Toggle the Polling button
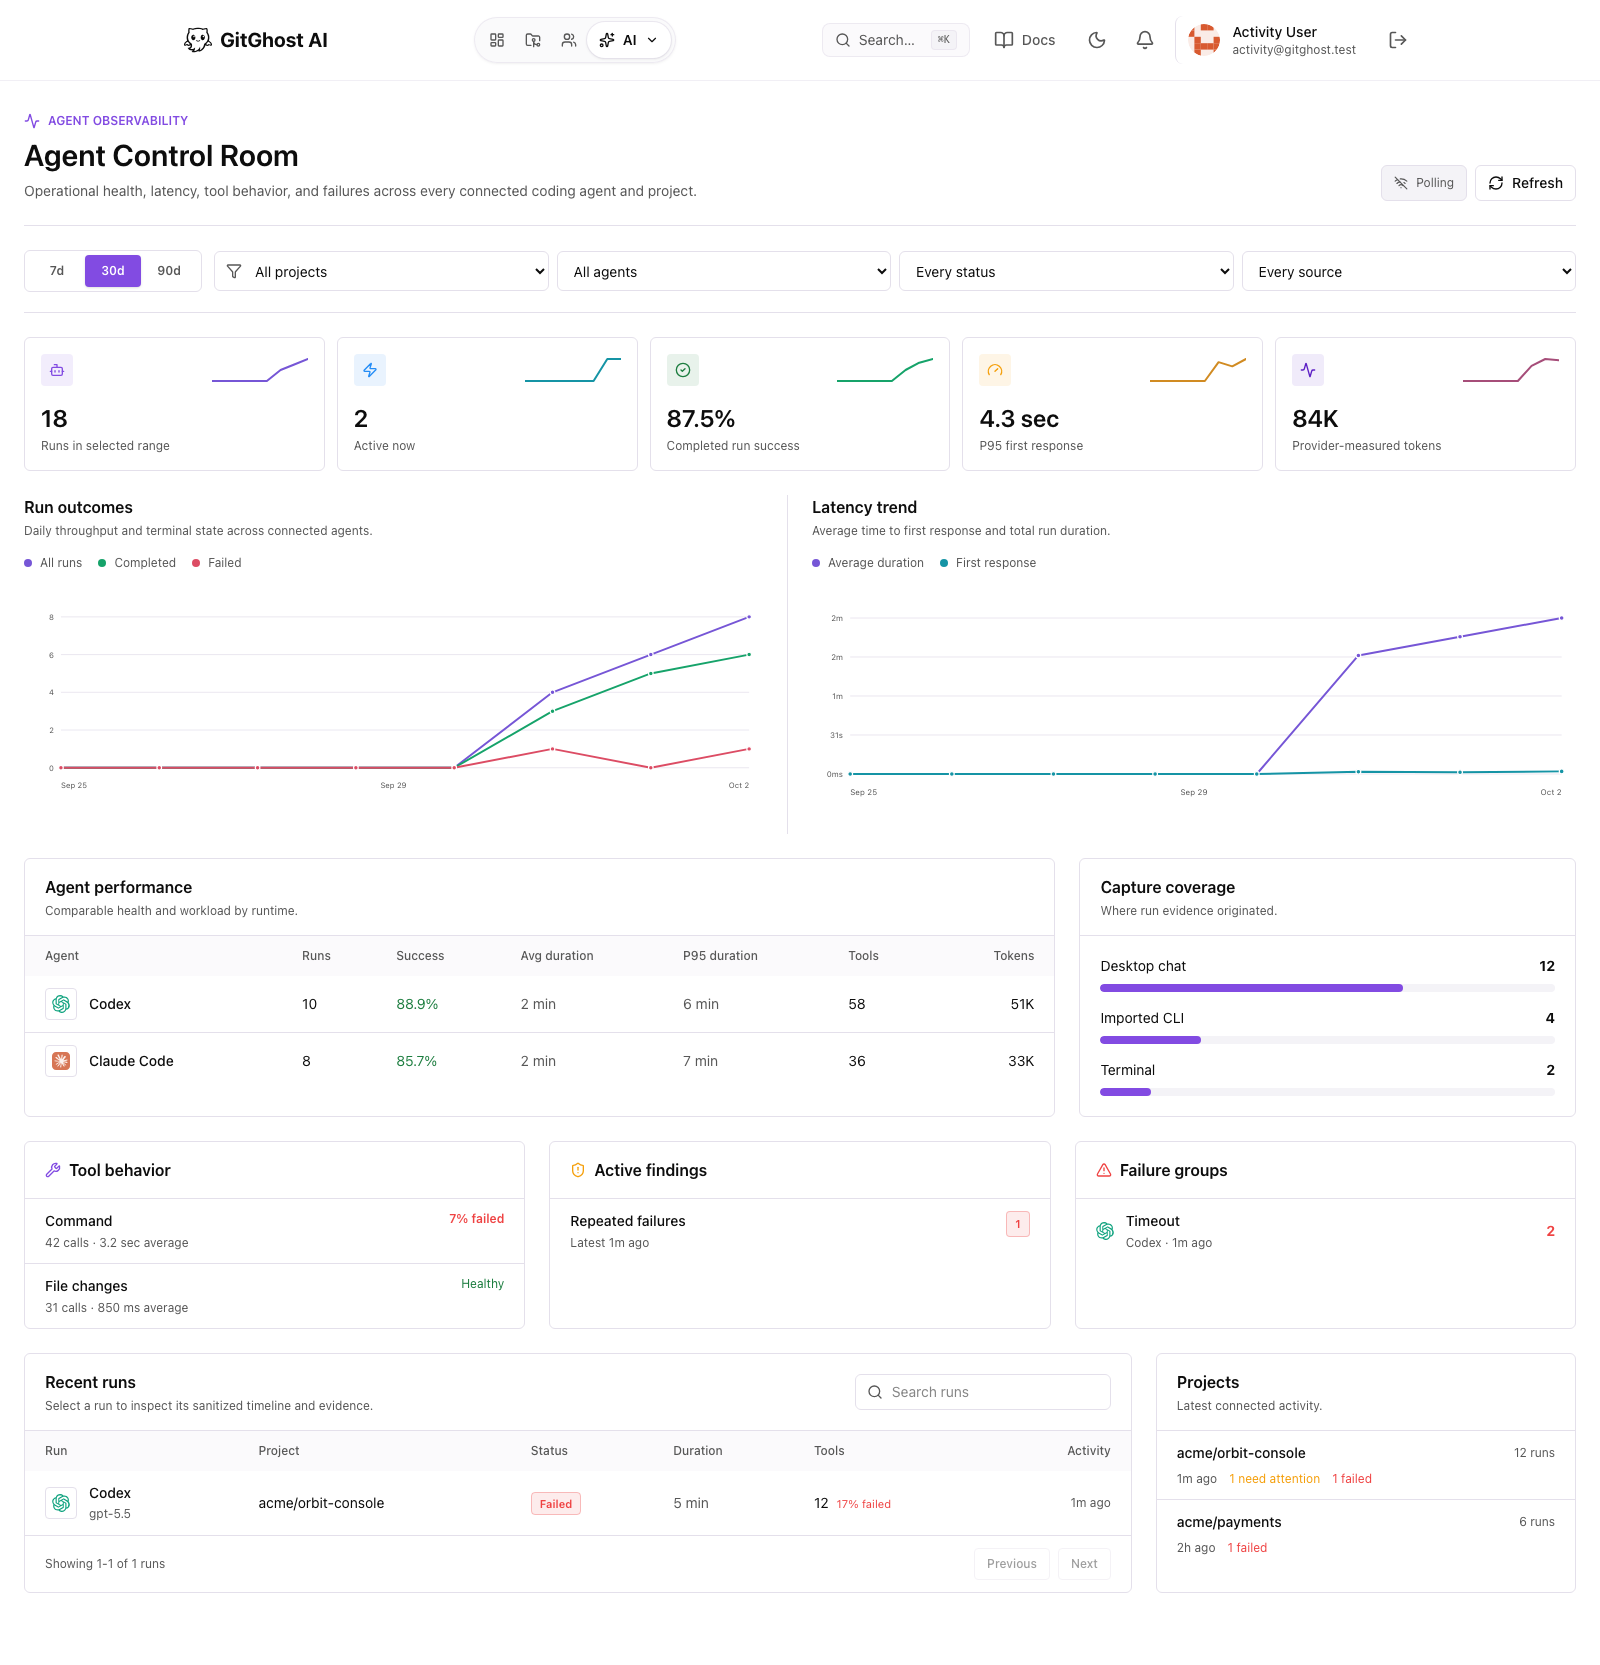 coord(1424,183)
